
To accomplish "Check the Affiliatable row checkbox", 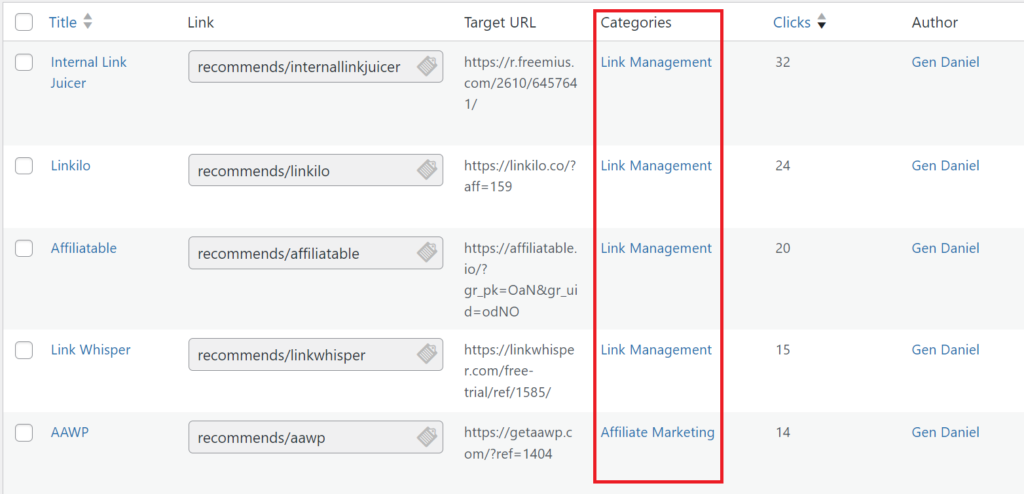I will (x=24, y=248).
